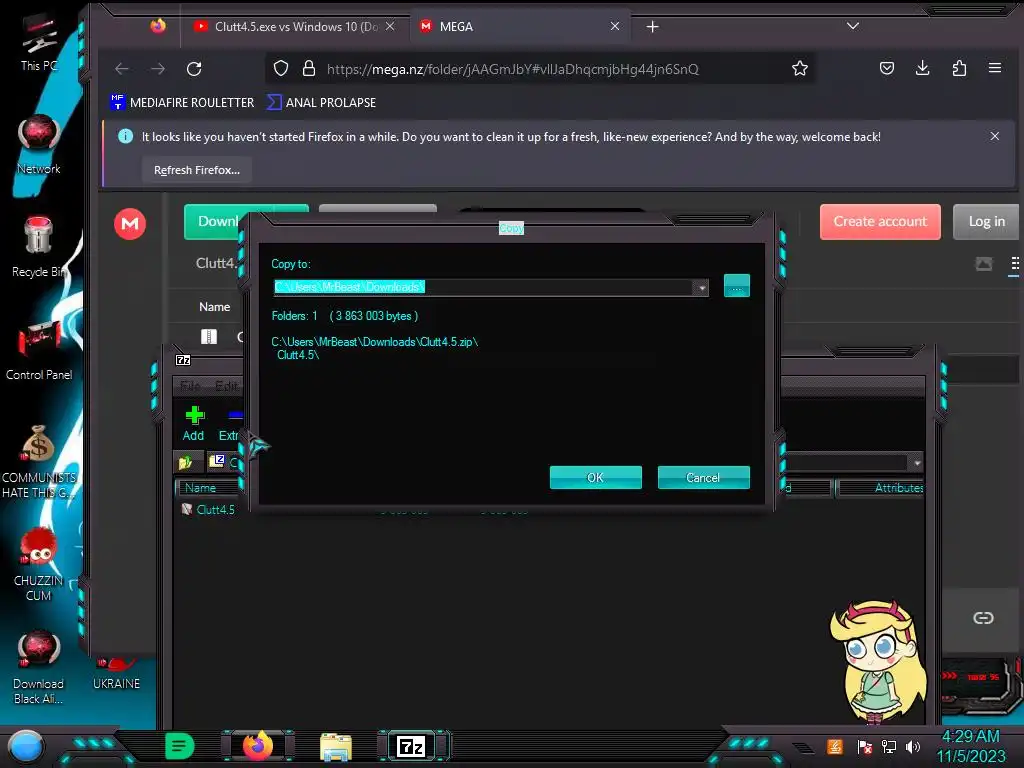
Task: Expand the Copy to path dropdown
Action: tap(701, 287)
